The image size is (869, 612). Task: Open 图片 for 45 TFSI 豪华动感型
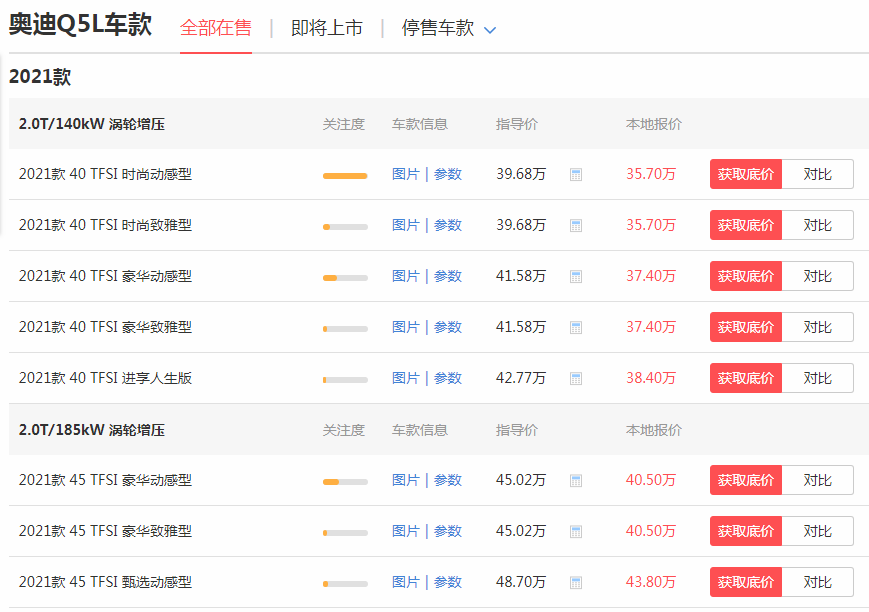[405, 479]
